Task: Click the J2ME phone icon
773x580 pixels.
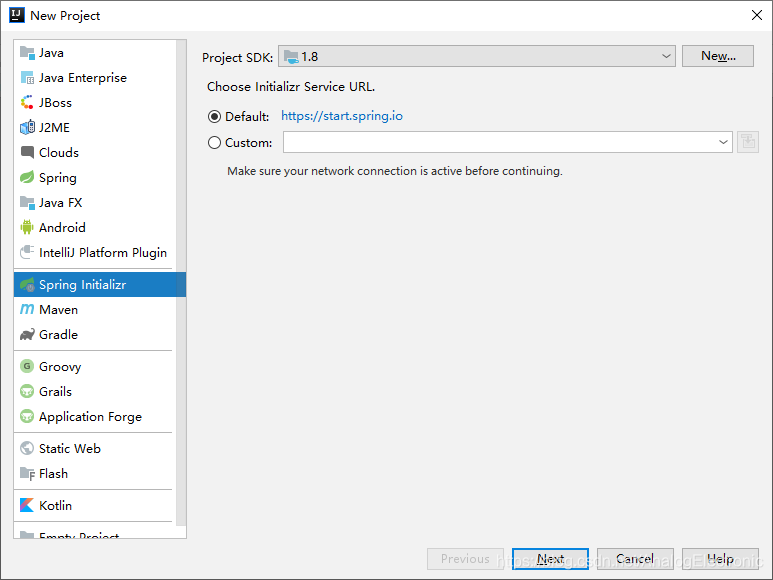Action: pyautogui.click(x=27, y=128)
